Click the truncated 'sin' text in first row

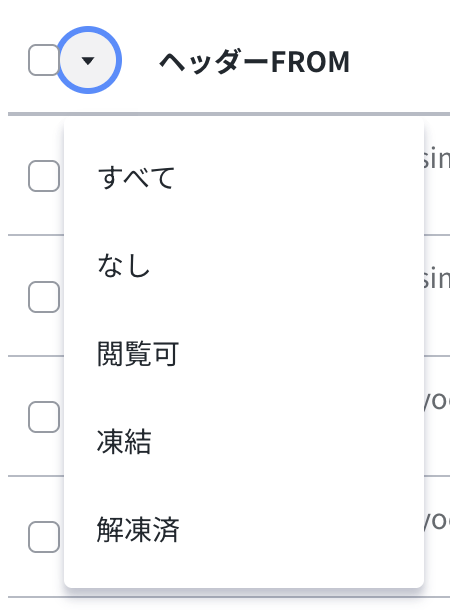point(437,158)
